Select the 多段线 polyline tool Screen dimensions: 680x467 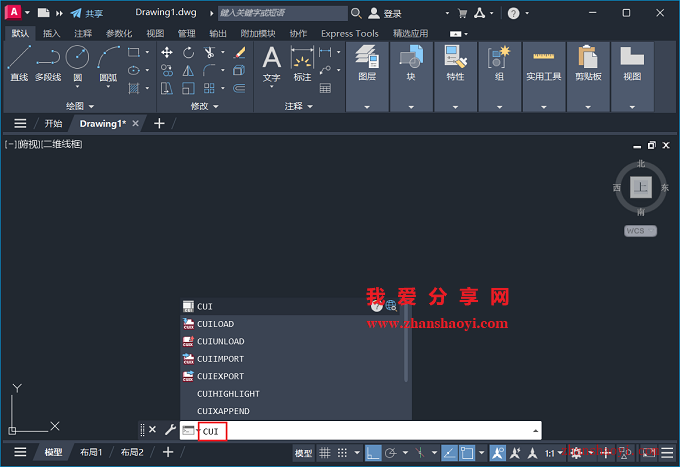coord(48,64)
